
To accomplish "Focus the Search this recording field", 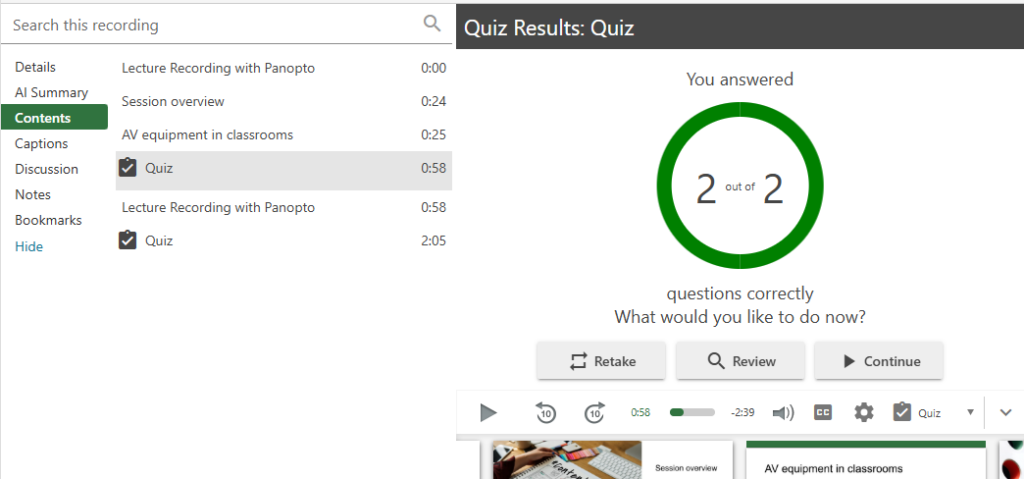I will click(216, 25).
